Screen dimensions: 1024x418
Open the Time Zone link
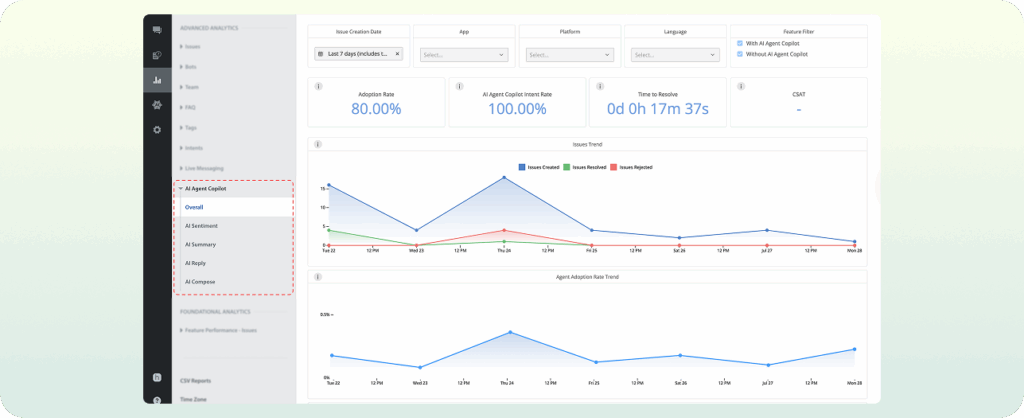(x=193, y=399)
